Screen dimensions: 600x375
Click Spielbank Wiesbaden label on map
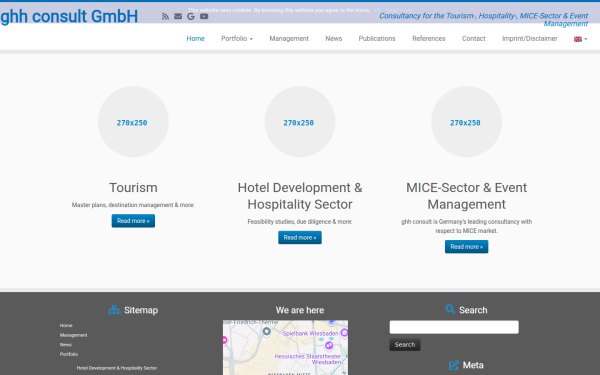(x=310, y=334)
